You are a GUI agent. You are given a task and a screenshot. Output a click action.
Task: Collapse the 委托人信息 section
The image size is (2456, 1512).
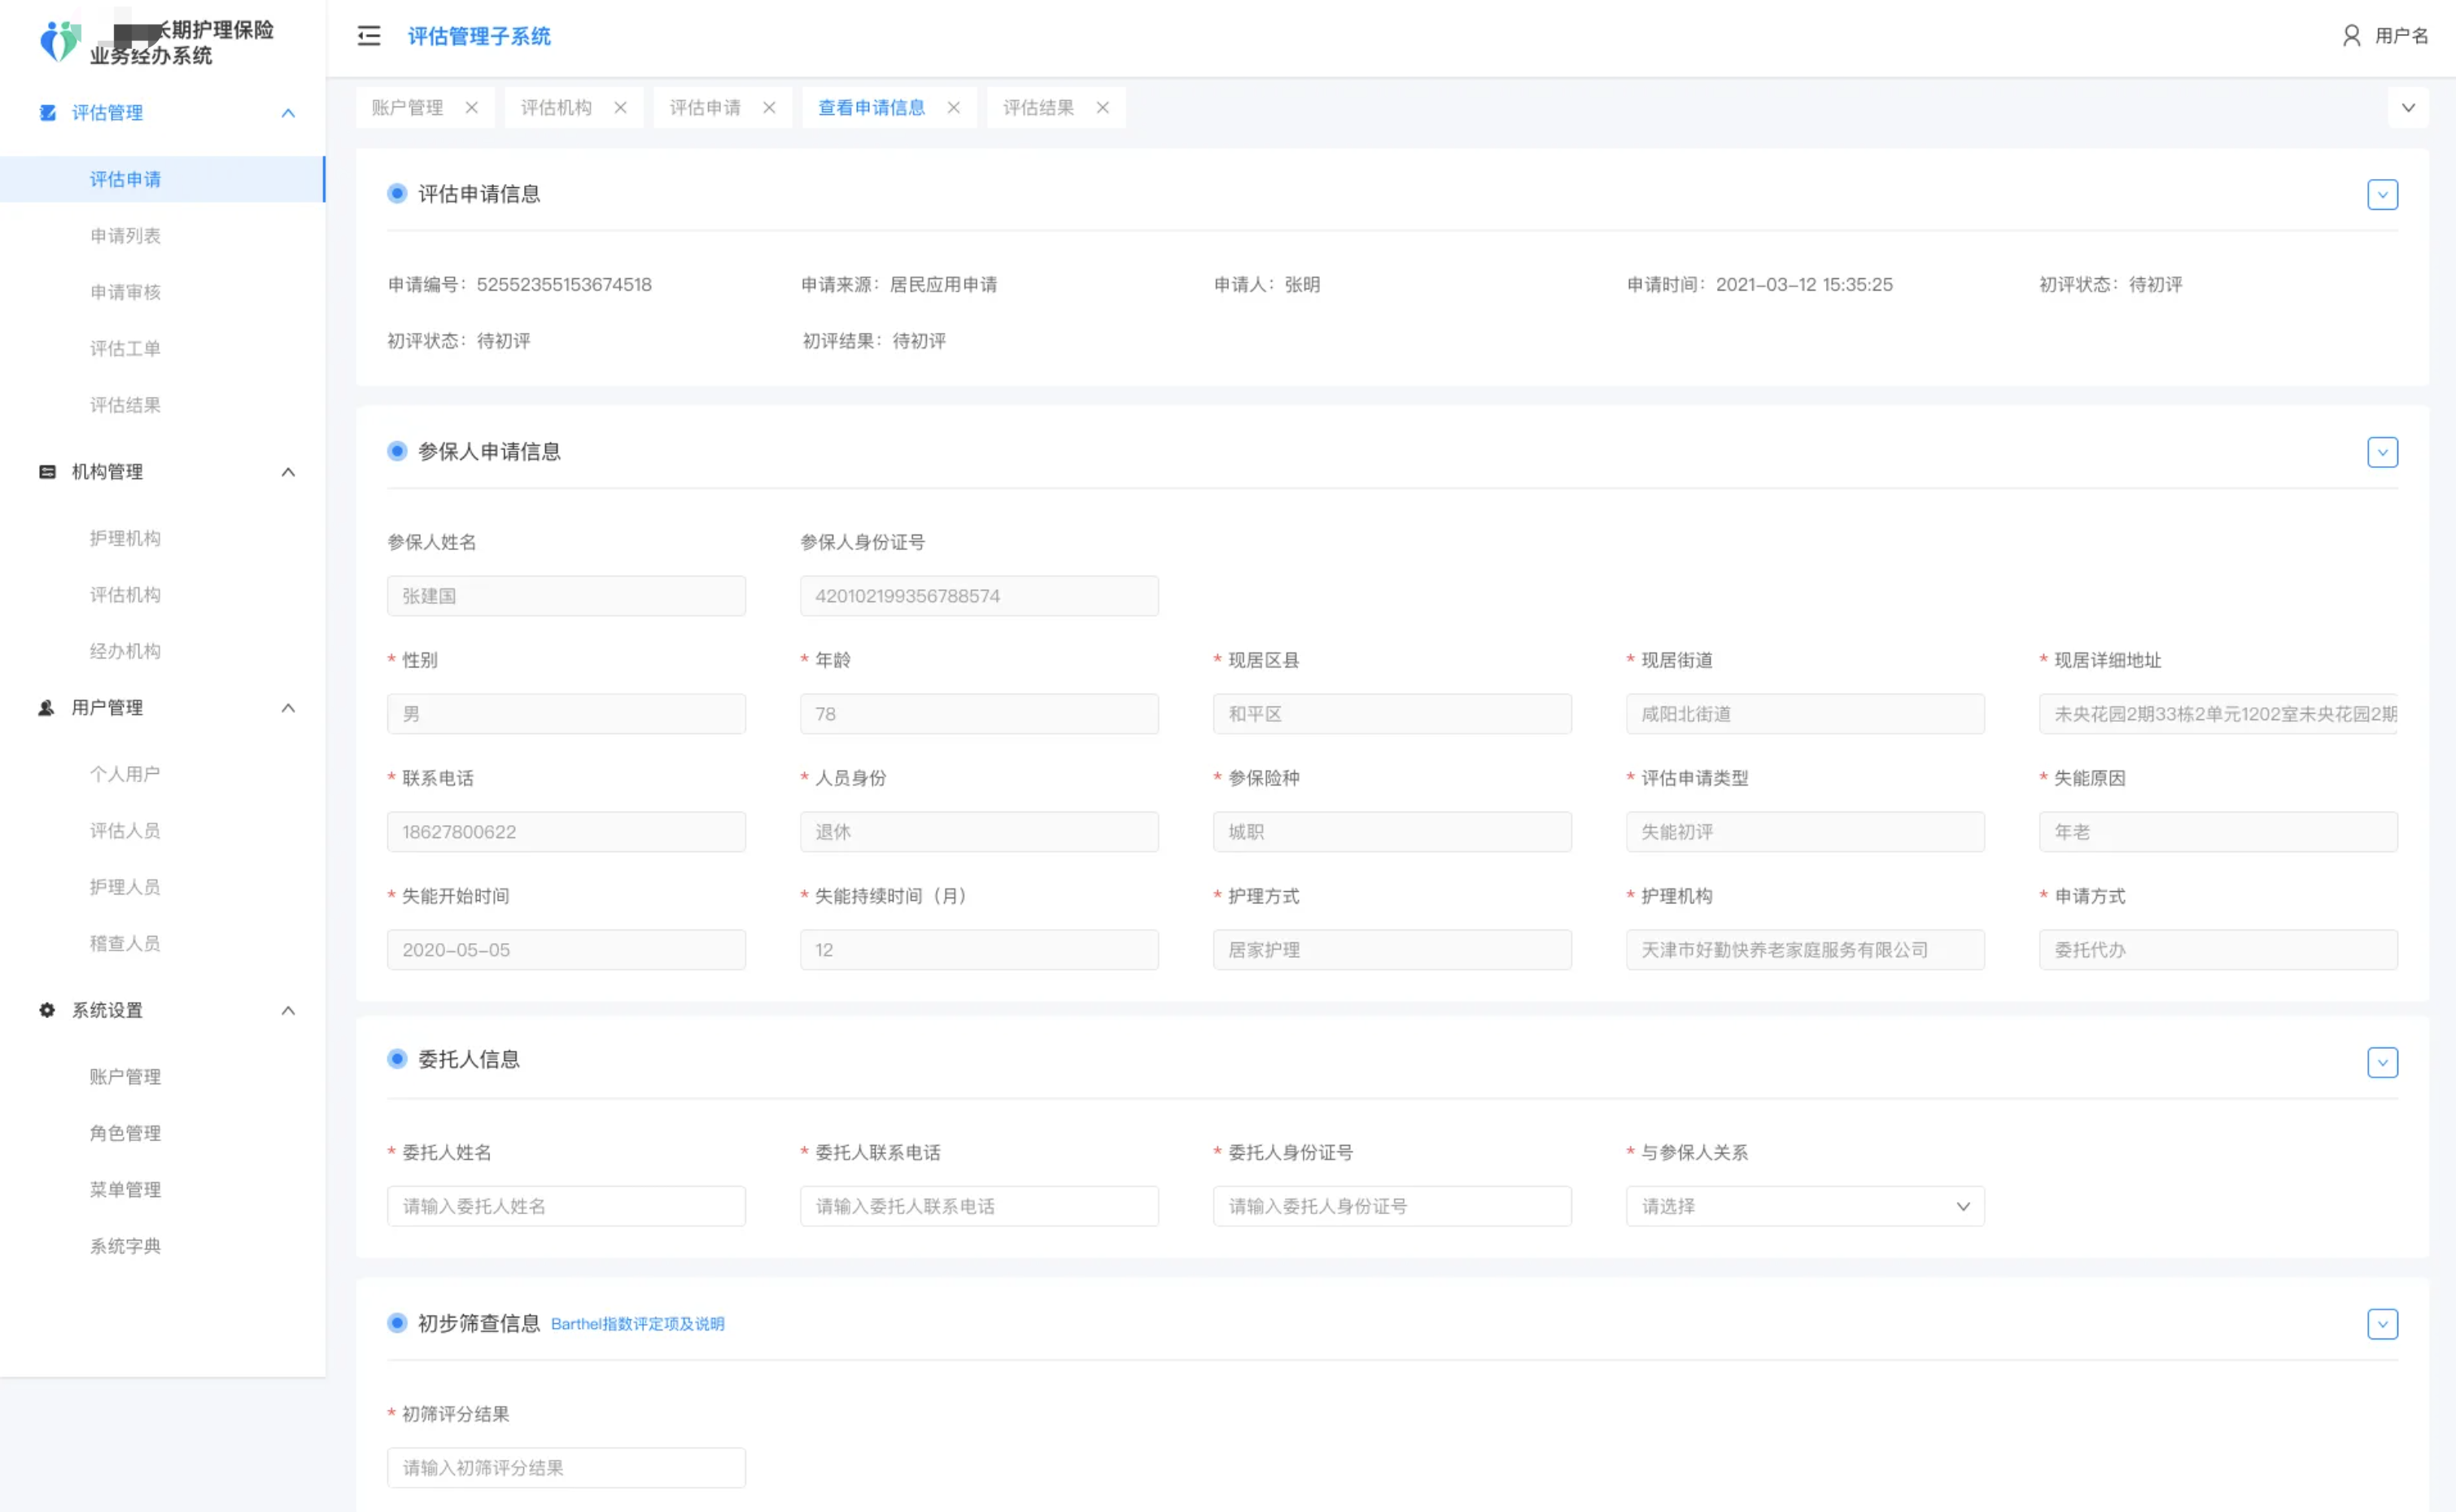2383,1062
